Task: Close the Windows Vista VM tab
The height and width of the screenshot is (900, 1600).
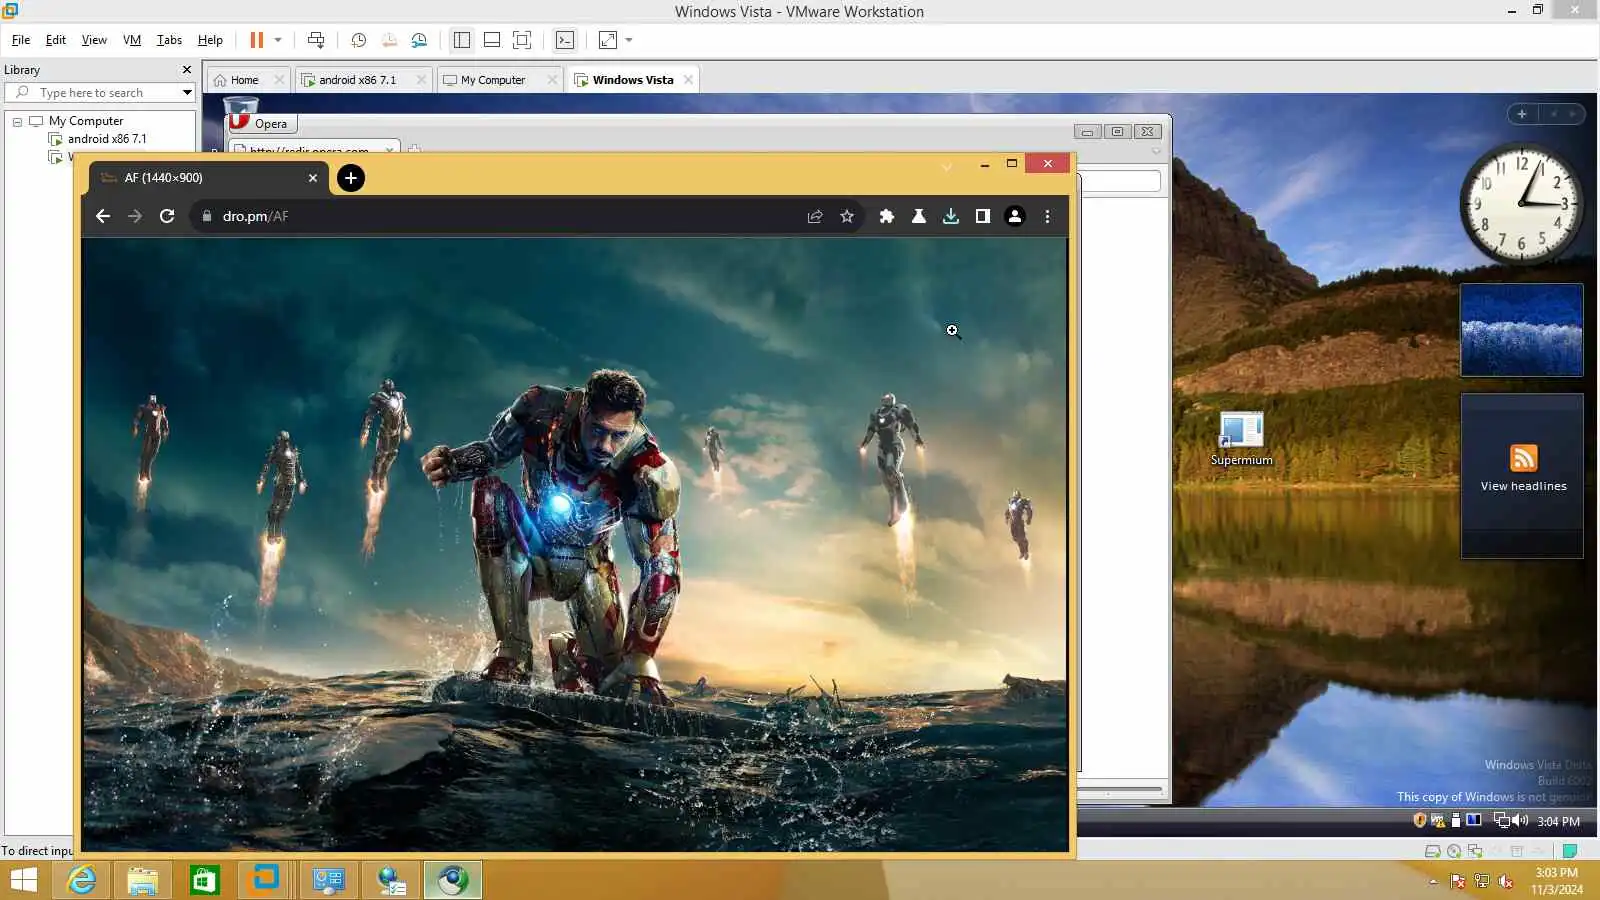Action: [688, 80]
